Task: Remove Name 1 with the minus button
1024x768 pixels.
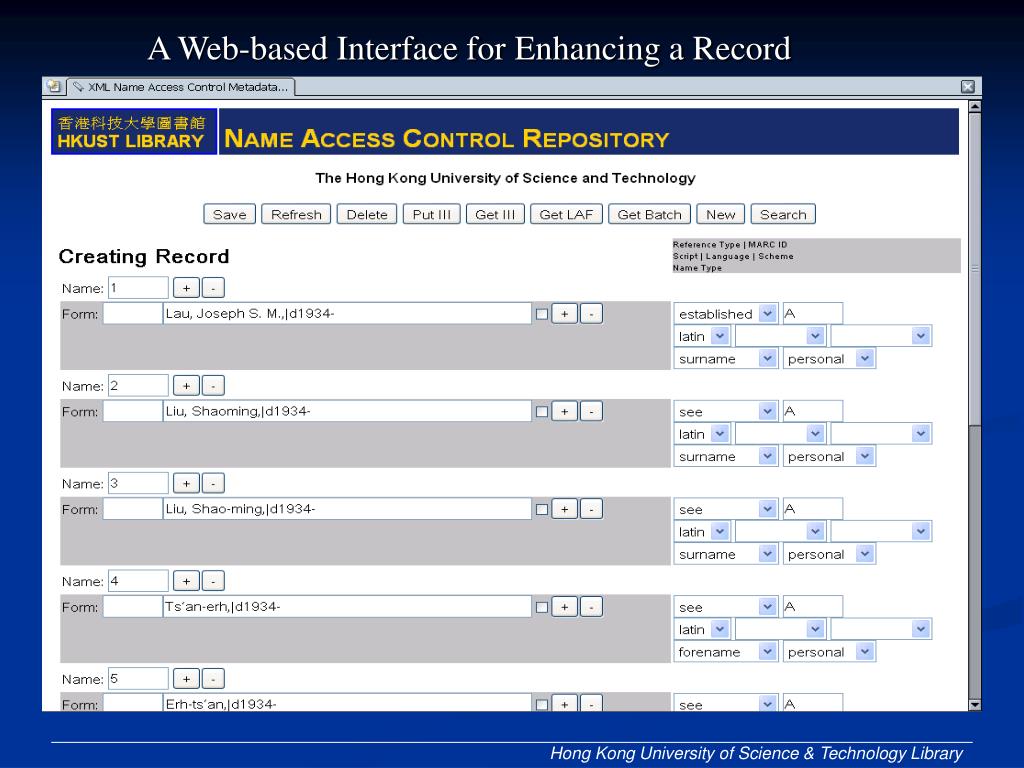Action: tap(213, 288)
